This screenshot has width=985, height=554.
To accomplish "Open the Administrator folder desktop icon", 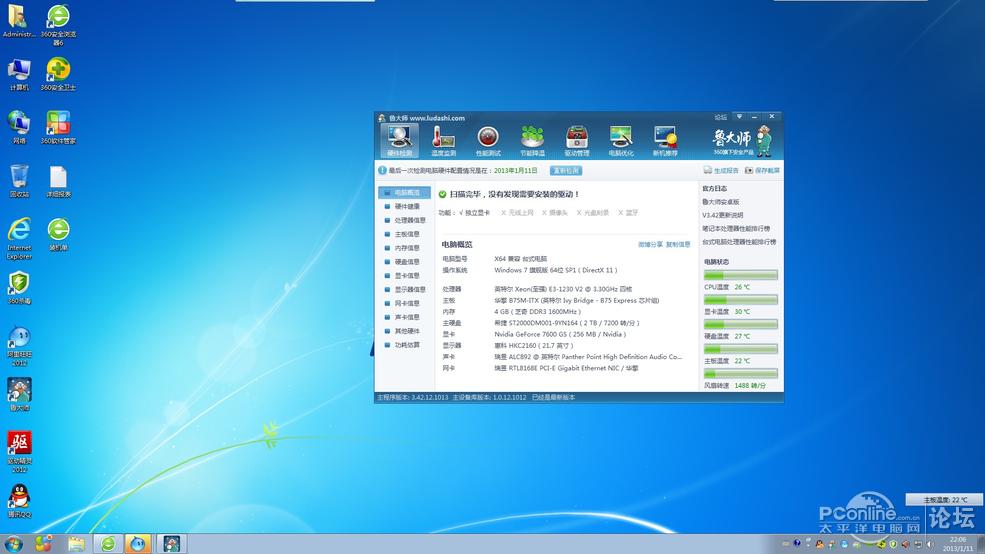I will (19, 21).
